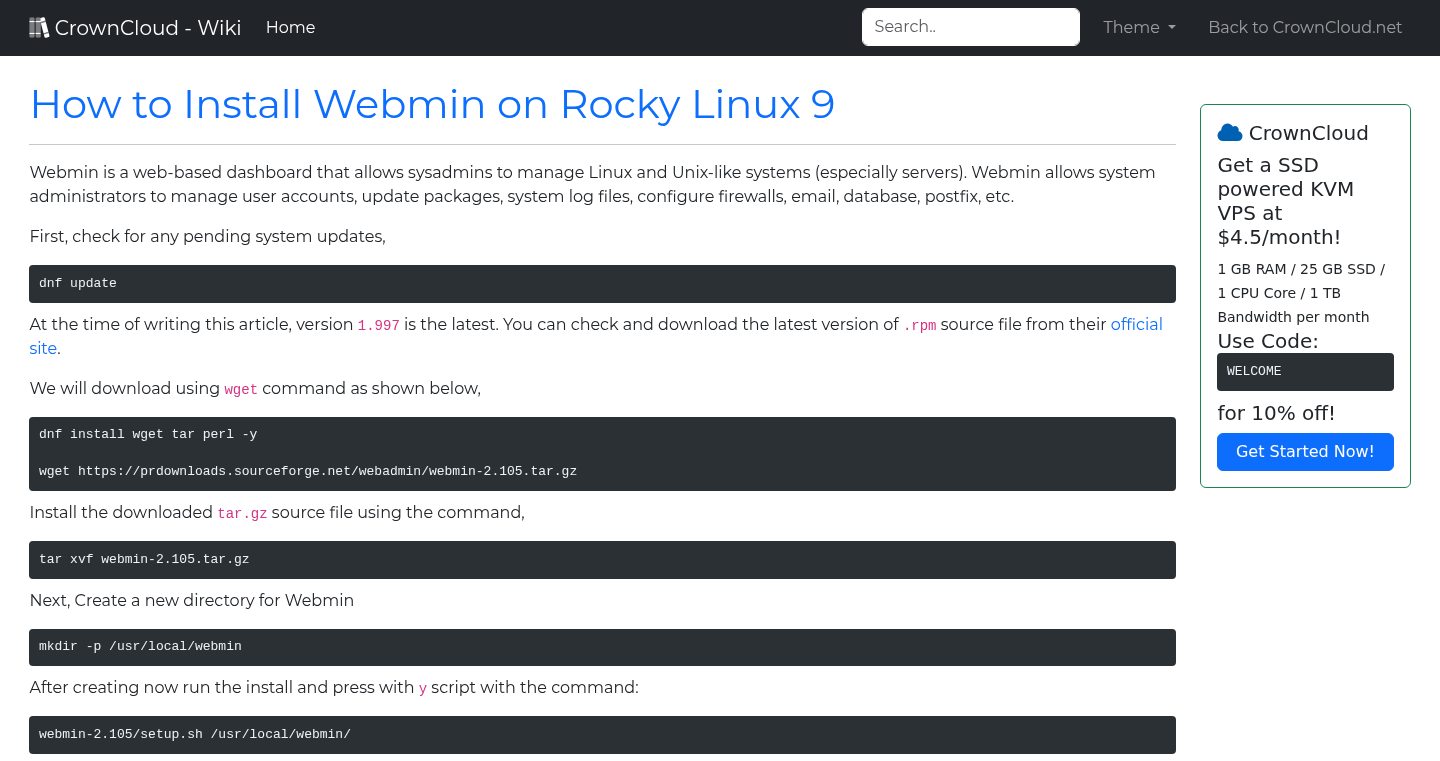Click the tar xvf extraction command block
The width and height of the screenshot is (1440, 761).
tap(601, 559)
